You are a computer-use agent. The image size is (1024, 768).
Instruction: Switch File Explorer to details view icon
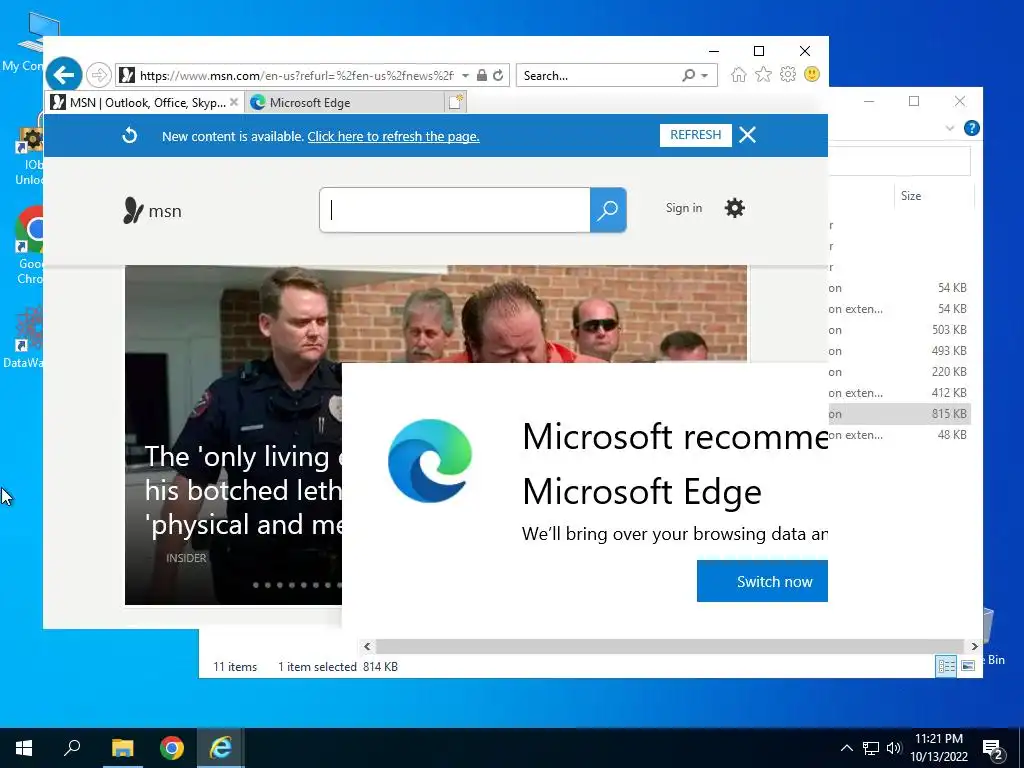point(946,665)
